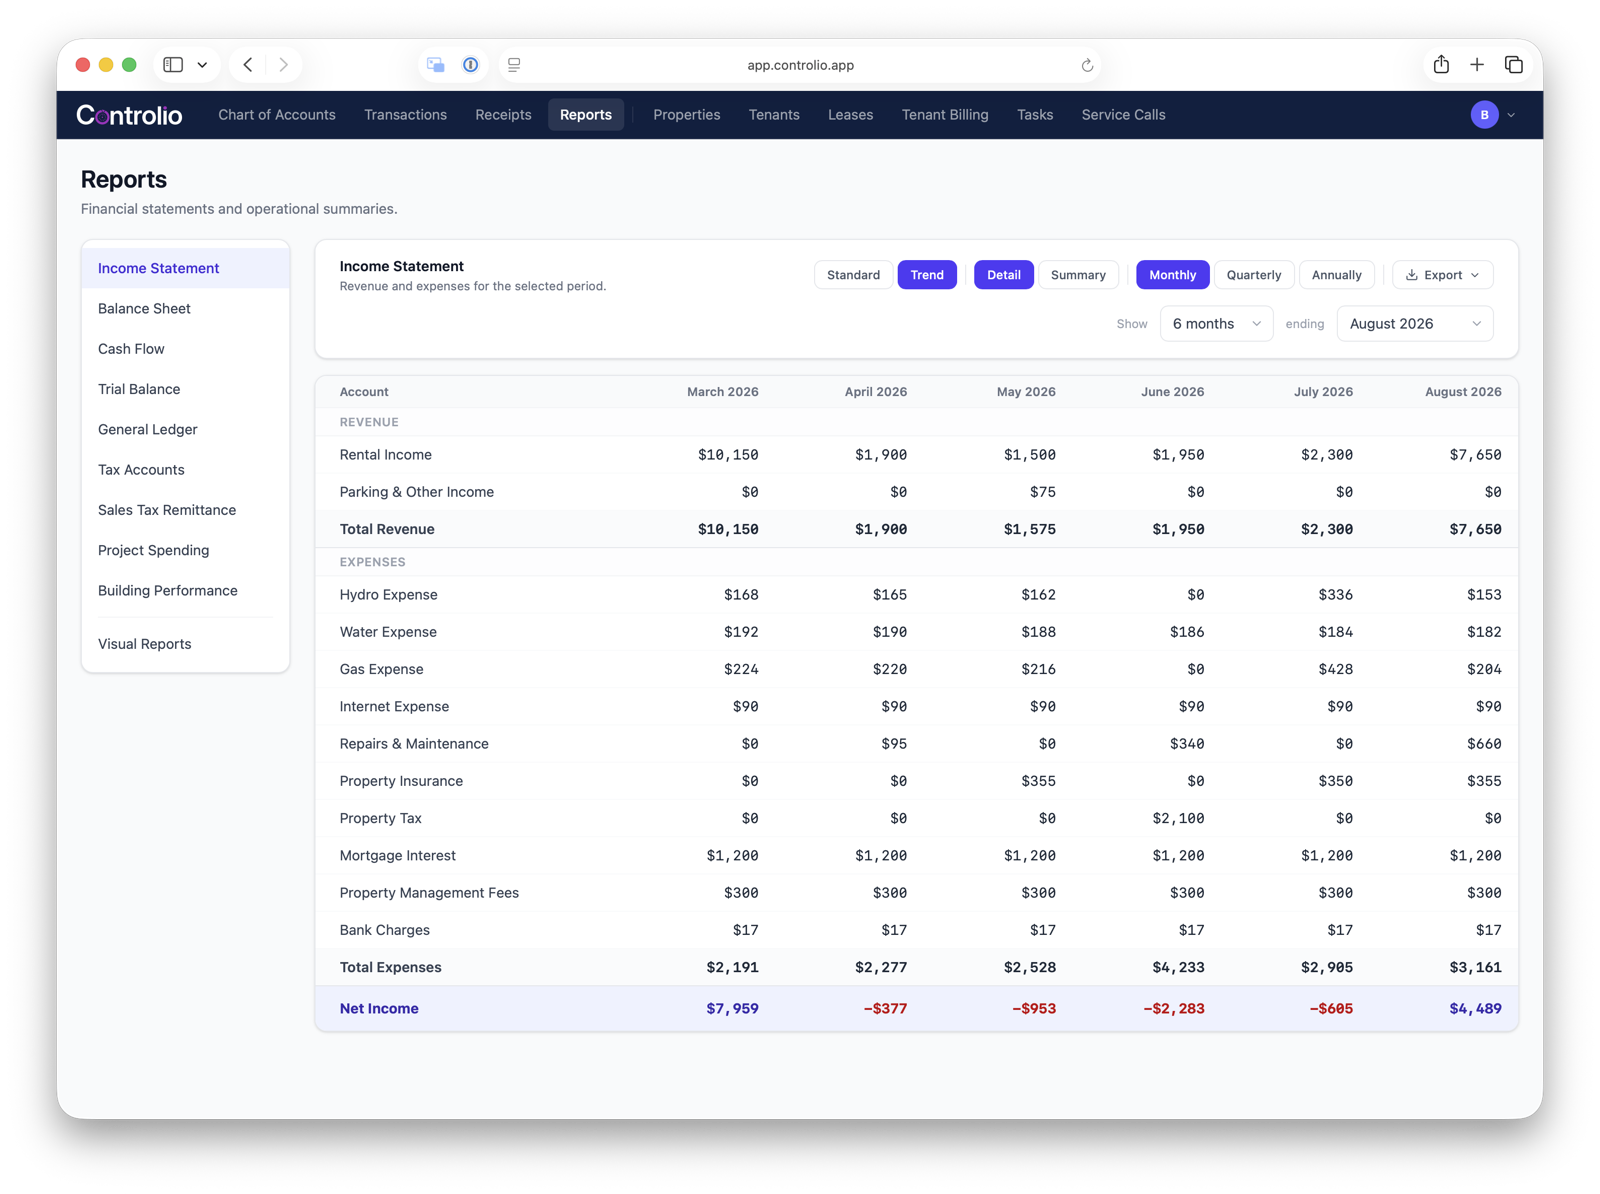Open the Trial Balance report
Screen dimensions: 1600x1194
[x=186, y=389]
